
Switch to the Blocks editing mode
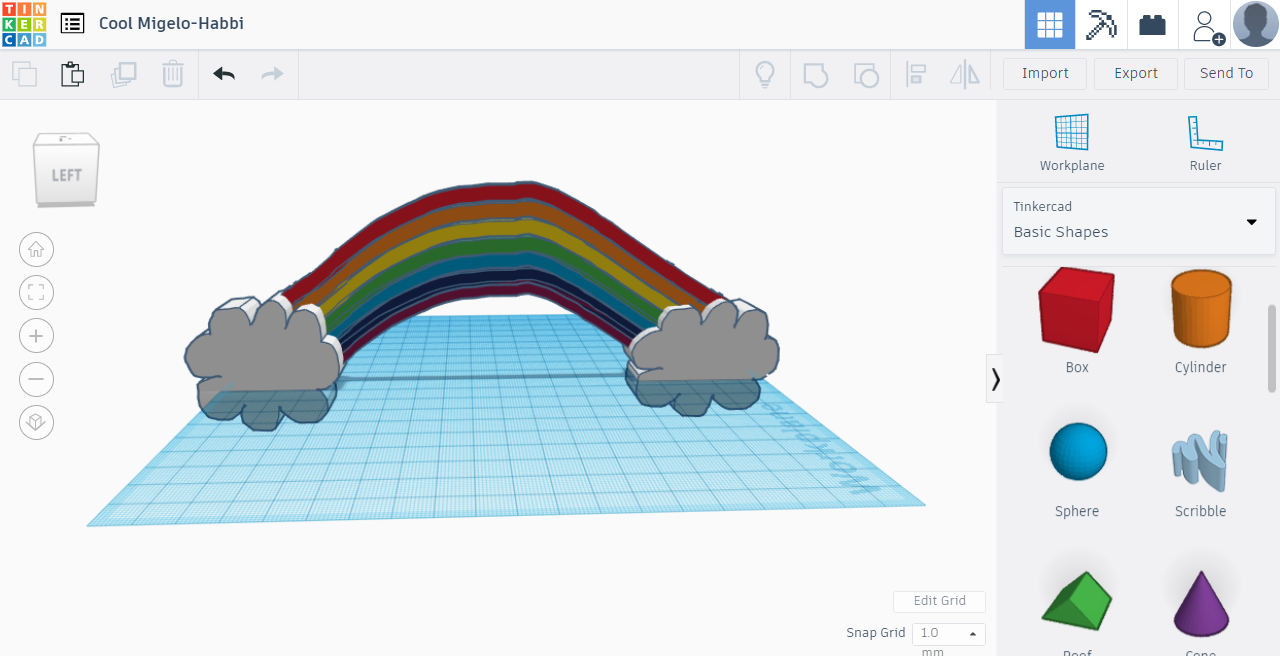(x=1152, y=24)
